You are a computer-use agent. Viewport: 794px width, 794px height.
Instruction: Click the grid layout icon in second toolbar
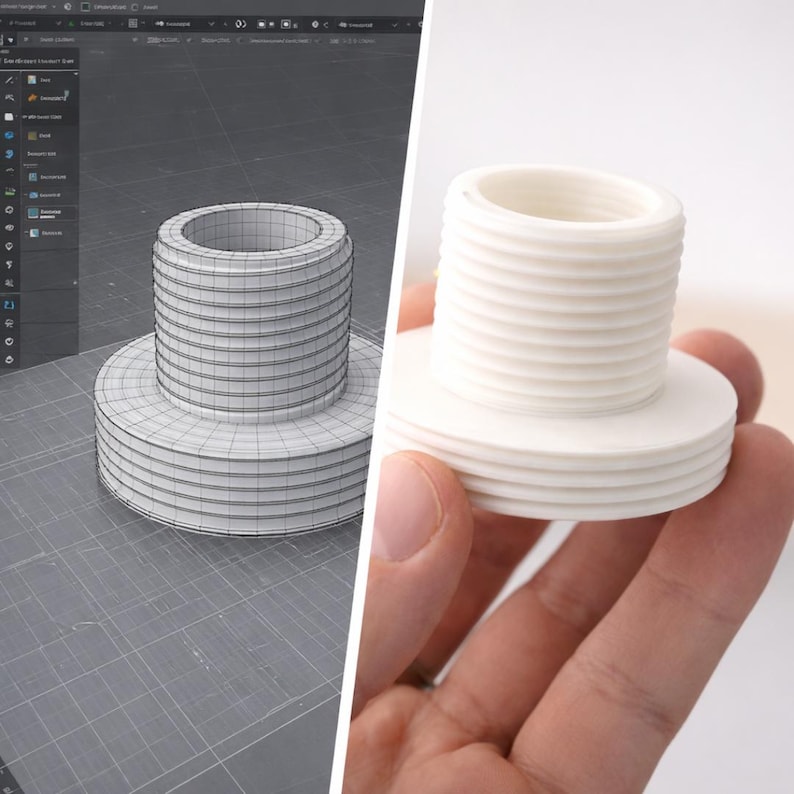(x=133, y=23)
